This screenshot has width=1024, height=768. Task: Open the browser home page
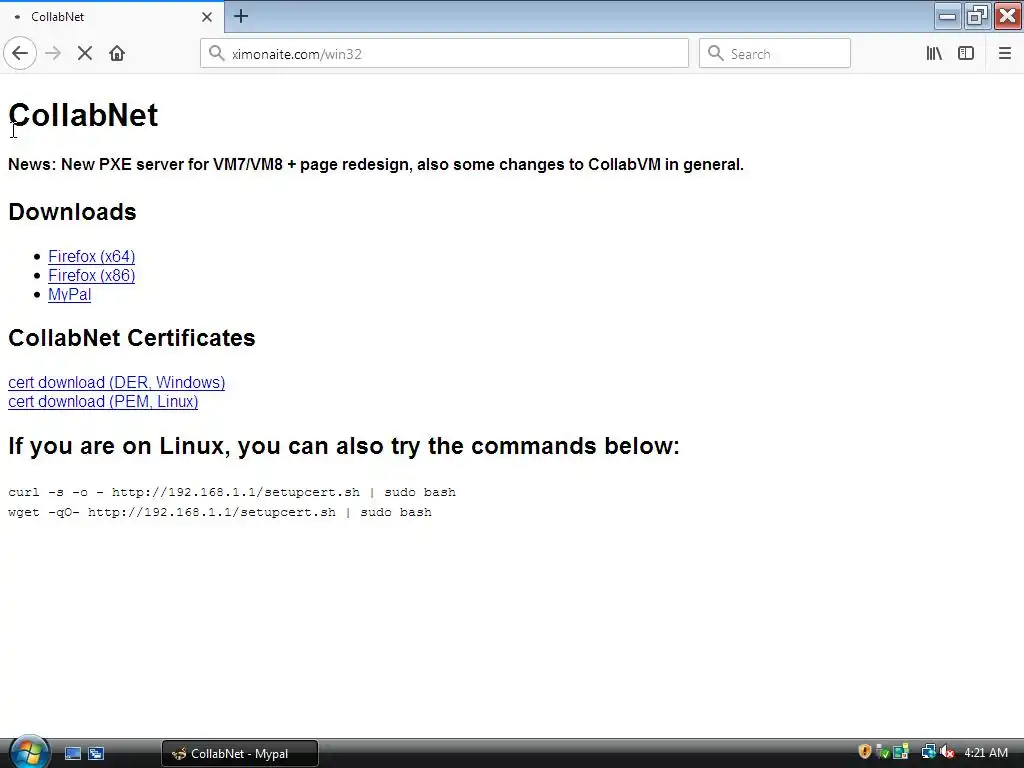[x=117, y=54]
